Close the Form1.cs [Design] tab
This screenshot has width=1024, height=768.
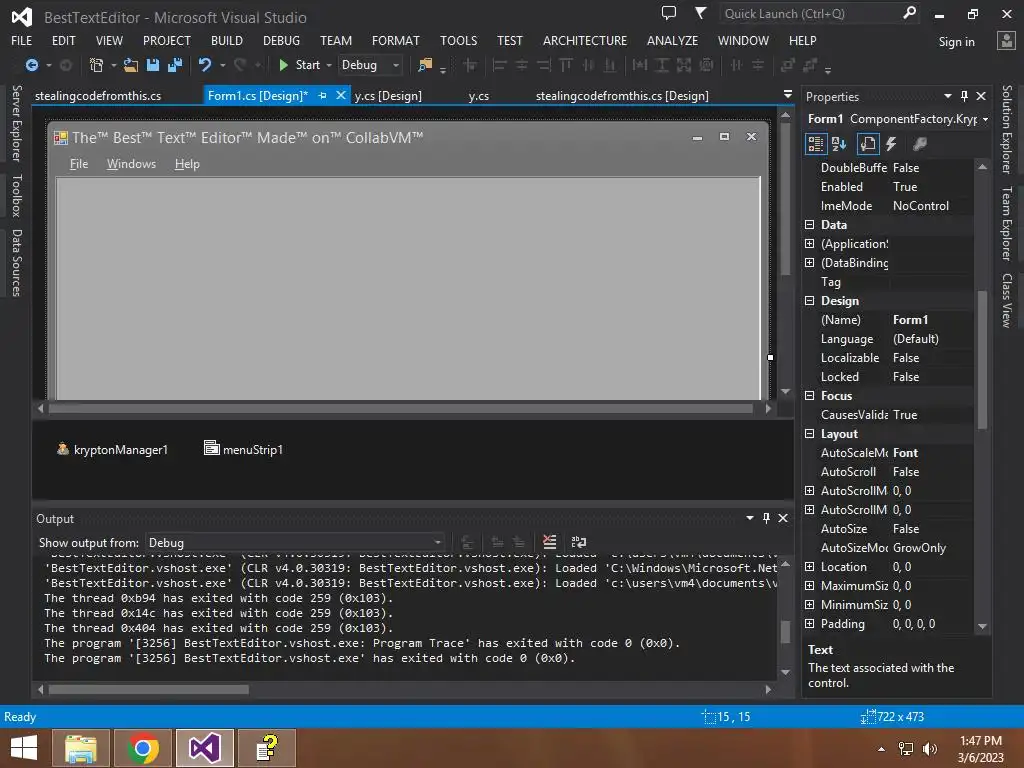[x=340, y=95]
